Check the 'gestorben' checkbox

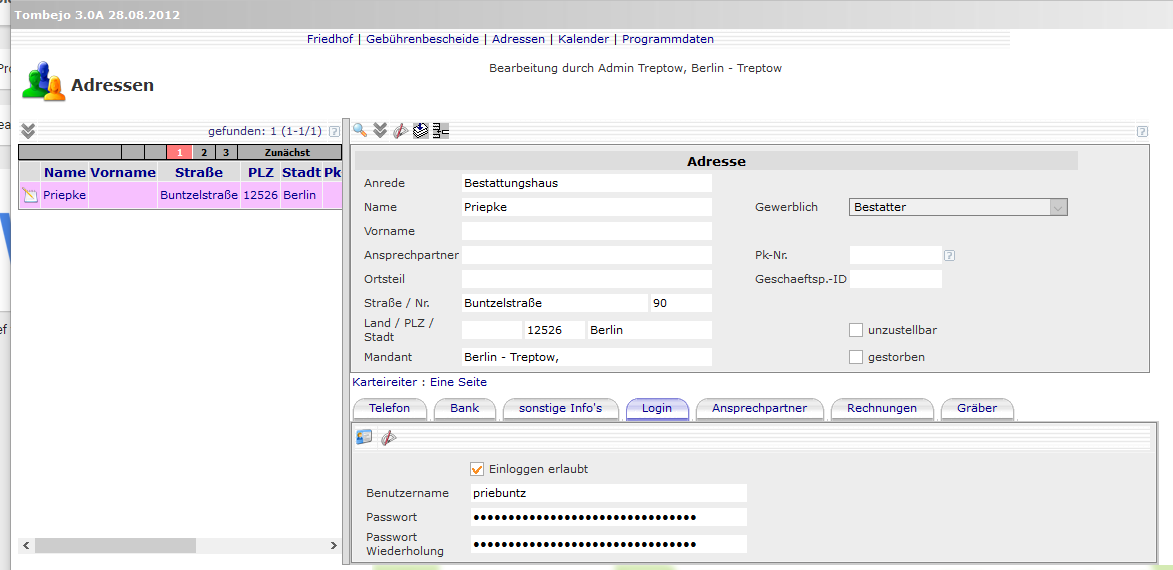[855, 357]
